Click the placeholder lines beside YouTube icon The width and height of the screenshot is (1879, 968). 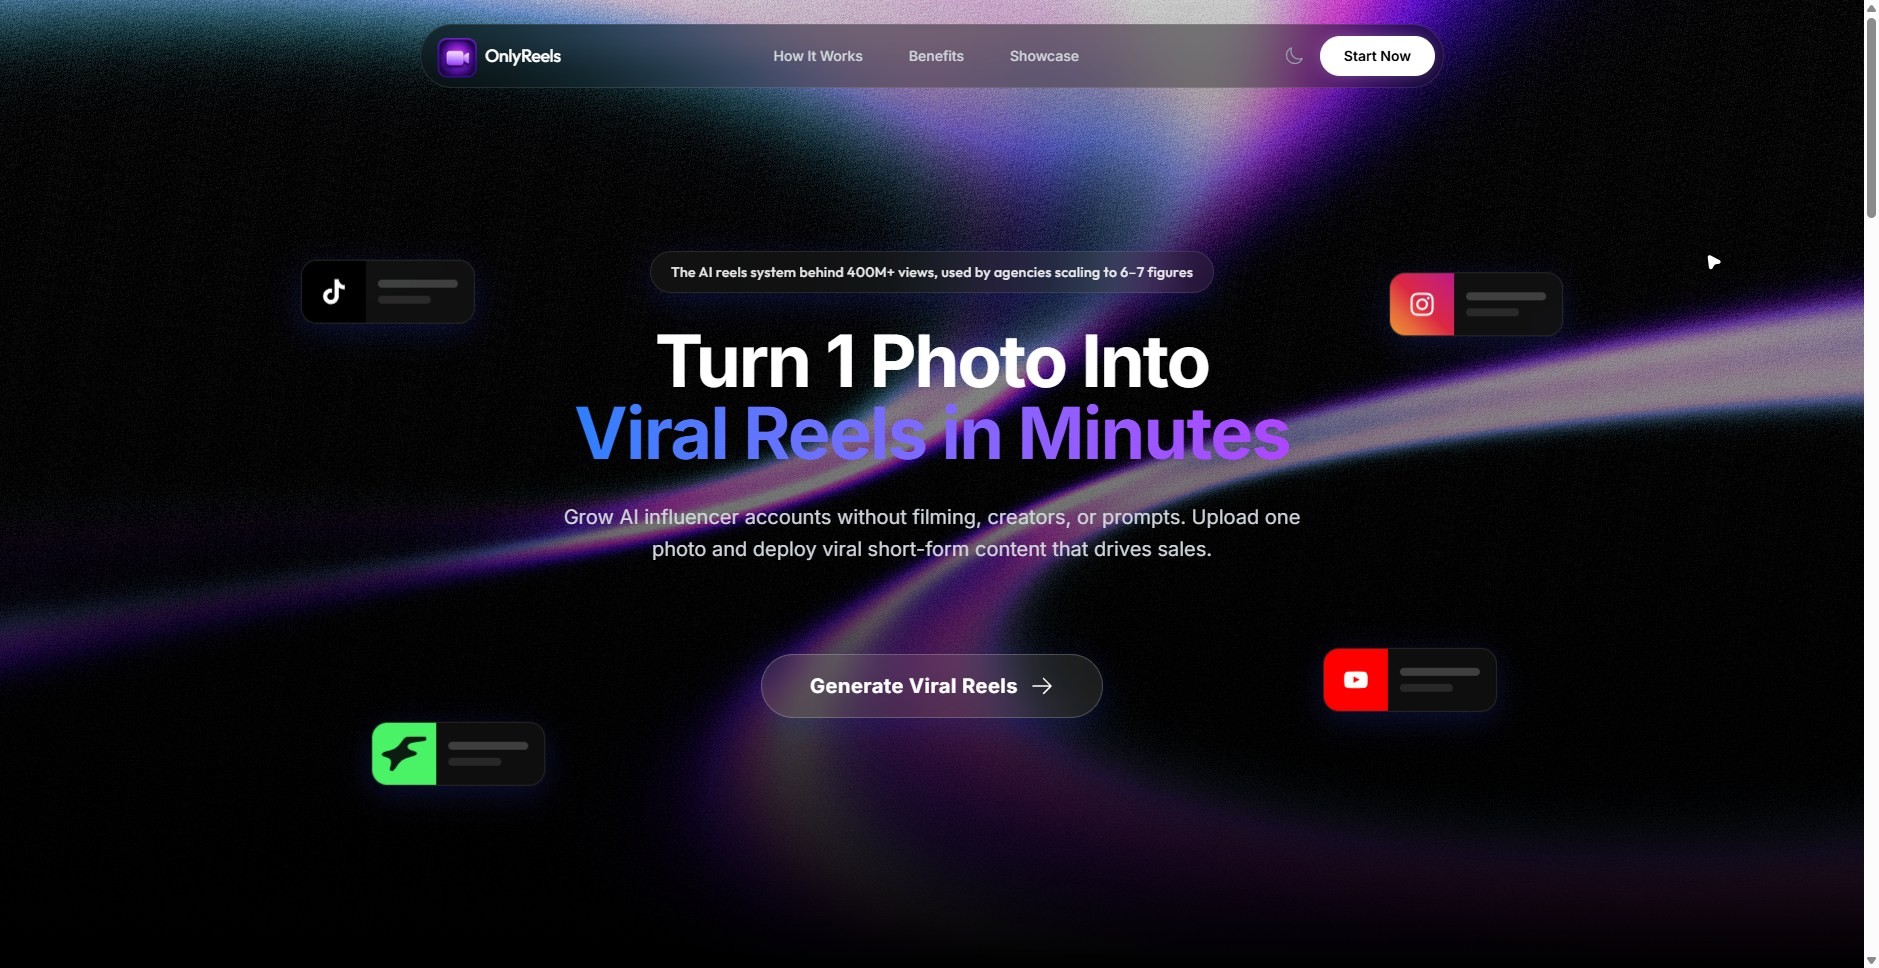(1440, 680)
